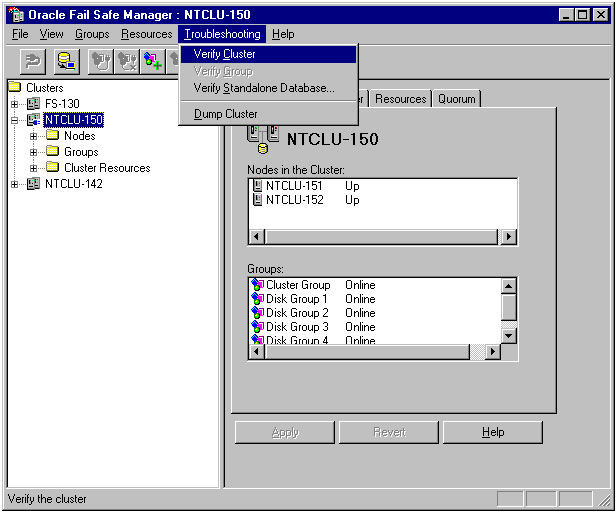Click the NTCLU-151 node icon in list
Image resolution: width=616 pixels, height=512 pixels.
coord(257,185)
